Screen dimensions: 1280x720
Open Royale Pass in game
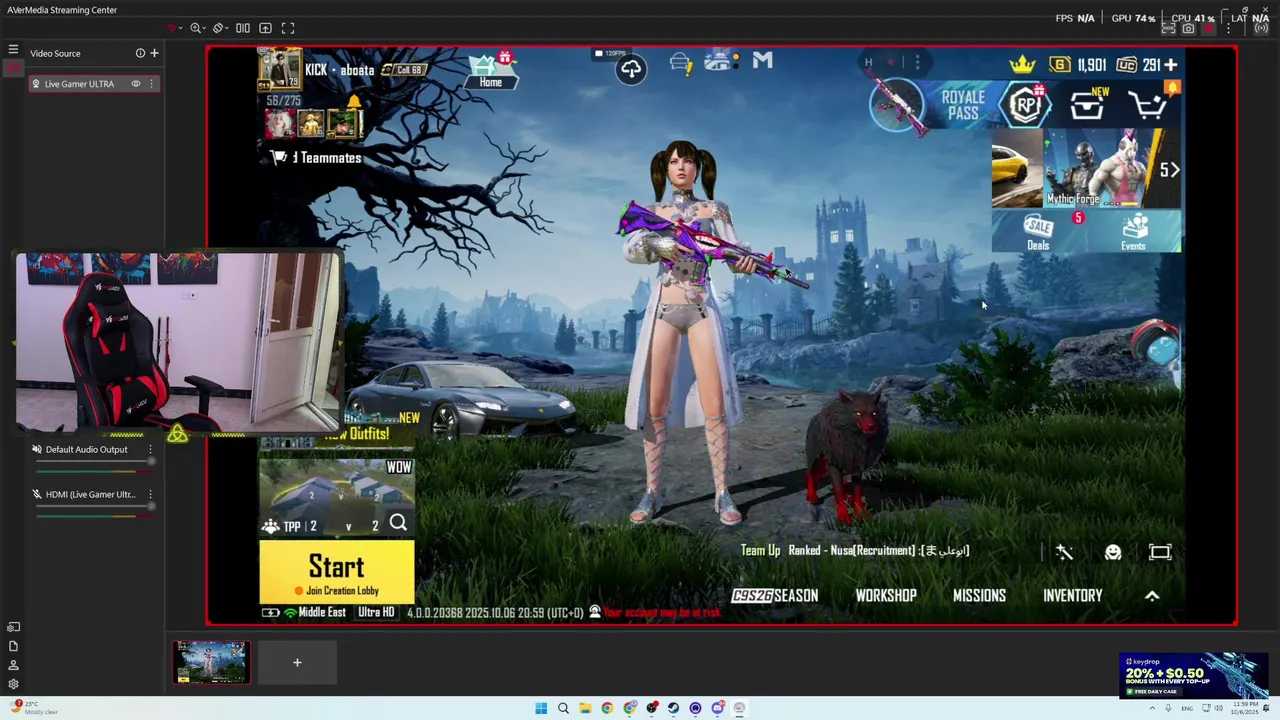(963, 105)
